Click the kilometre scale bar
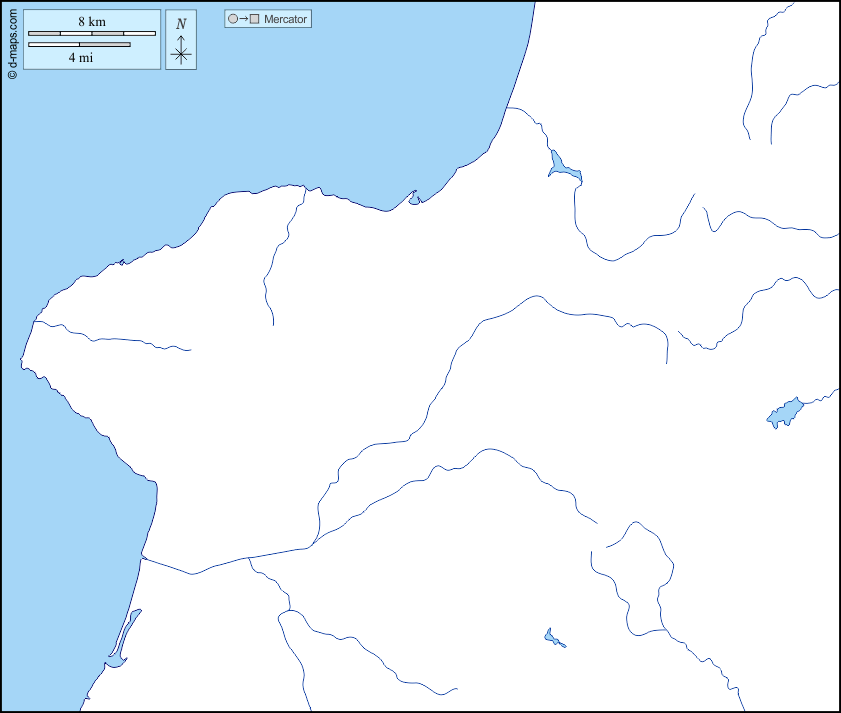 92,34
